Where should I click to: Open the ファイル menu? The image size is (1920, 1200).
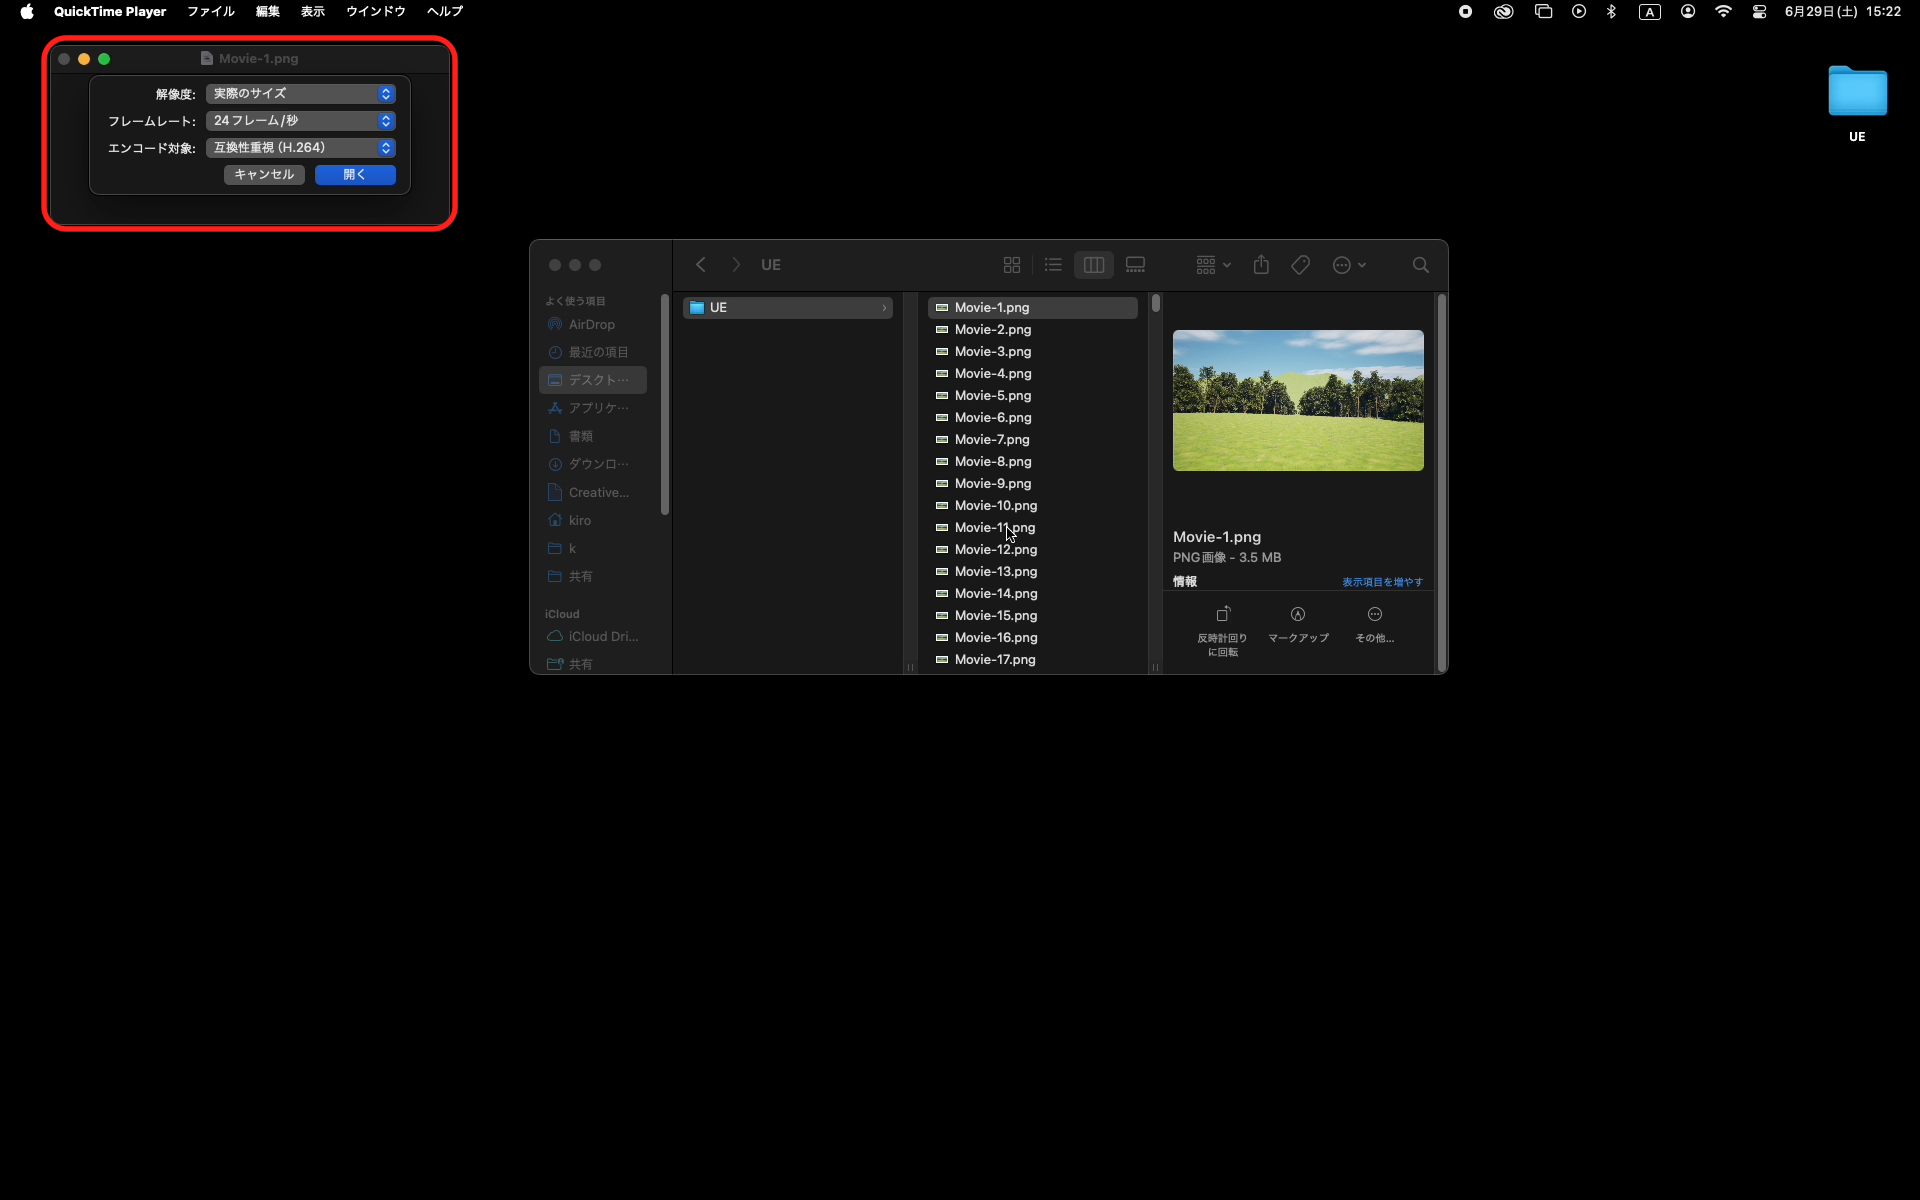(211, 12)
